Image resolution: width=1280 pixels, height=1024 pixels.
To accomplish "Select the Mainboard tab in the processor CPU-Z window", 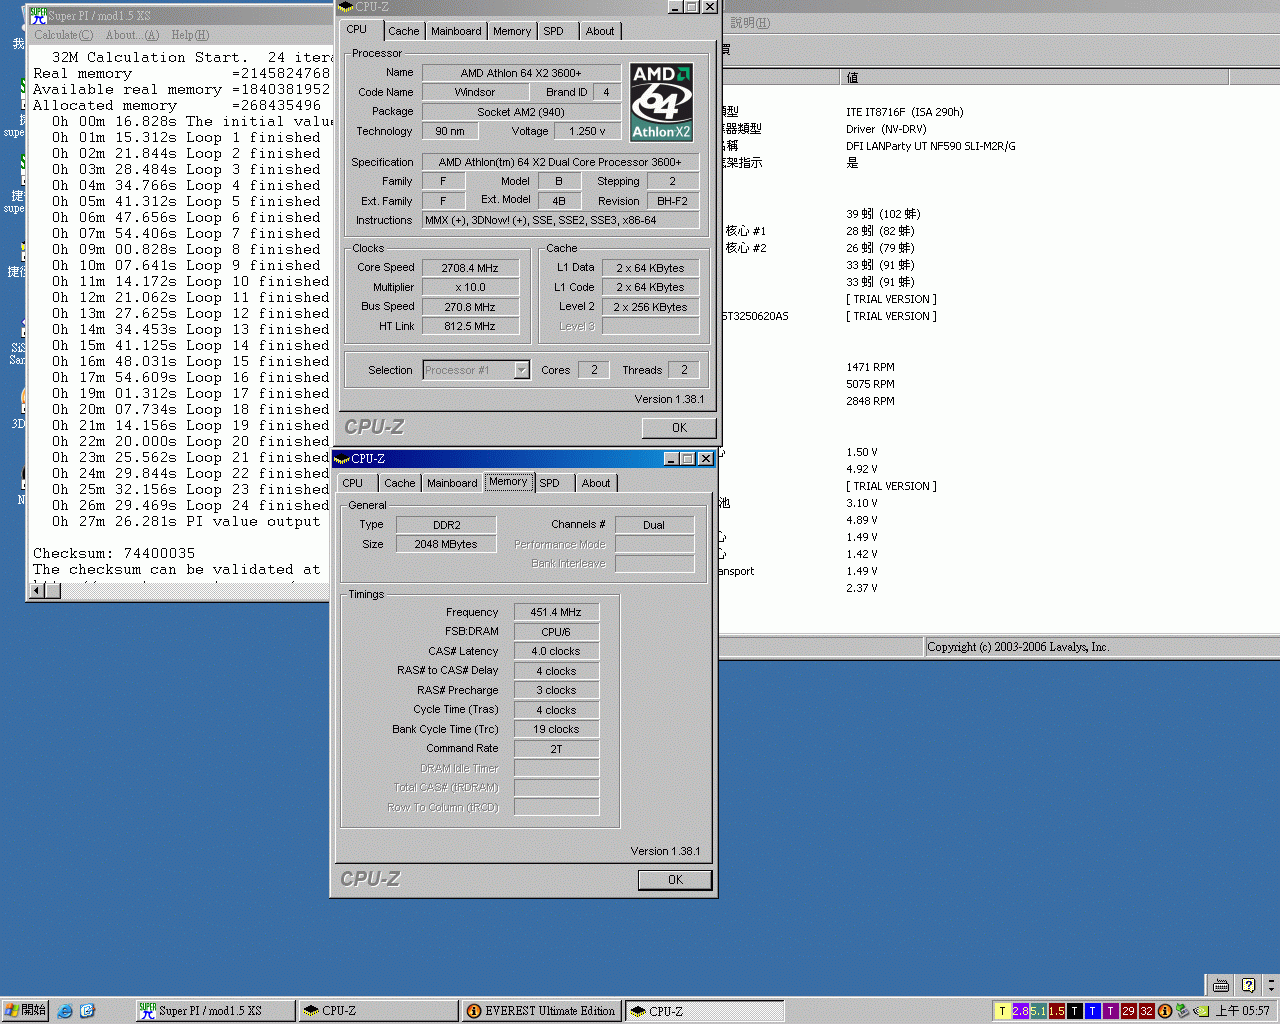I will [456, 31].
